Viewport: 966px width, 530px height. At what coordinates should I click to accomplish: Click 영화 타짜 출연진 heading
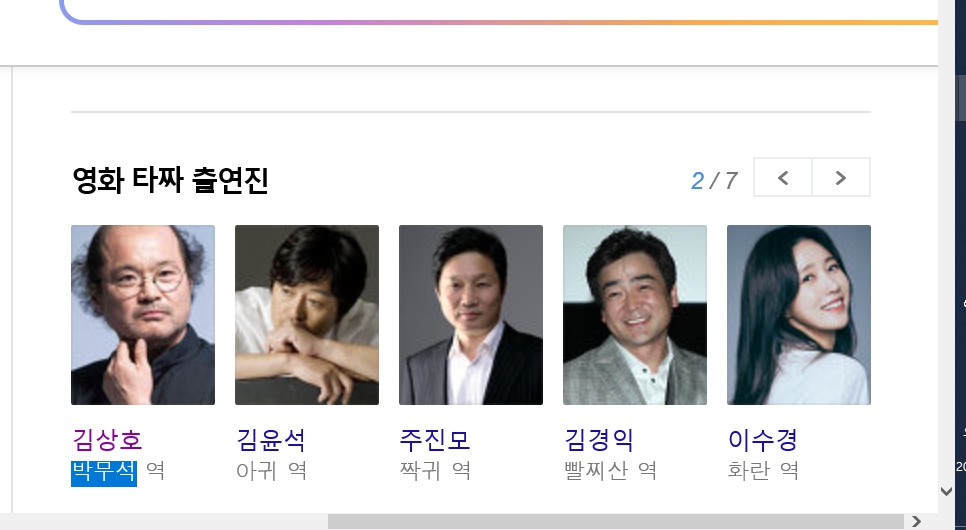click(170, 180)
